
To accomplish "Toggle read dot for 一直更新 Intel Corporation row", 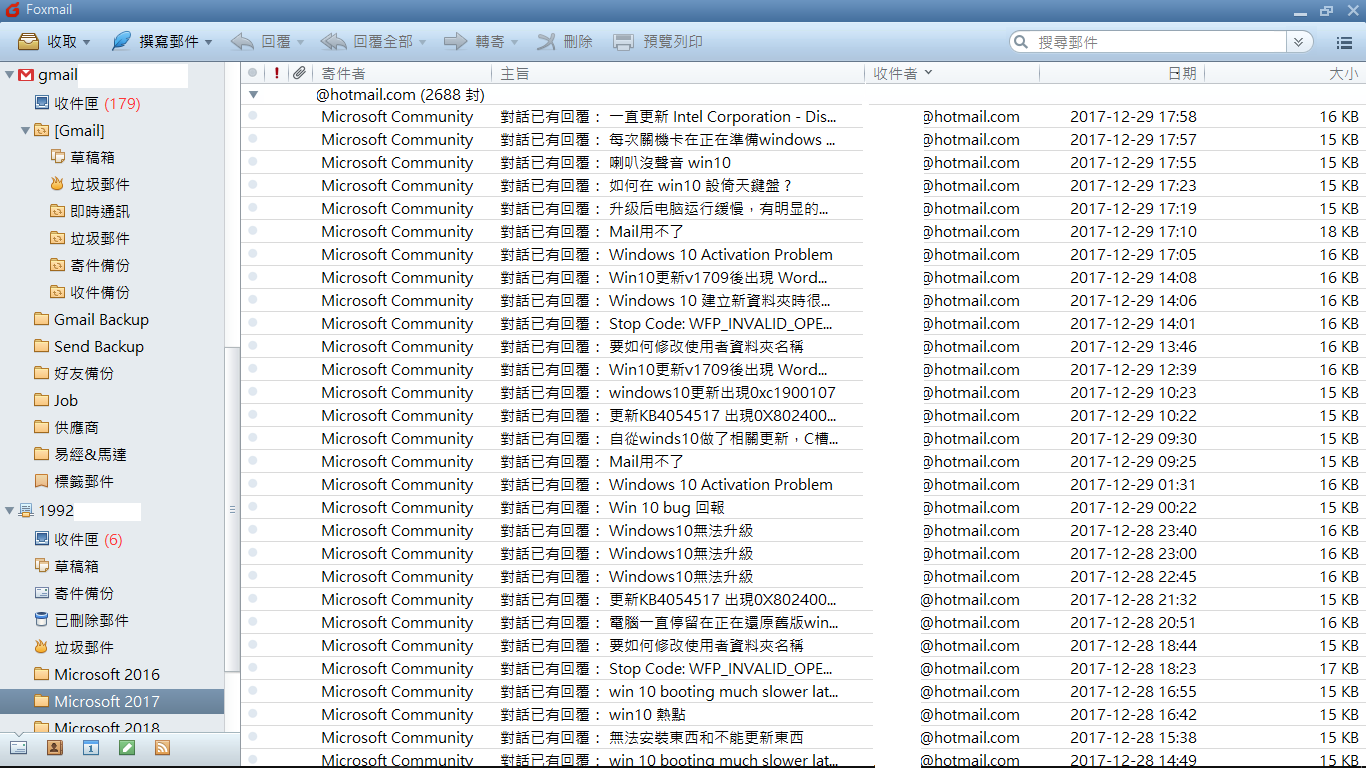I will [x=253, y=116].
